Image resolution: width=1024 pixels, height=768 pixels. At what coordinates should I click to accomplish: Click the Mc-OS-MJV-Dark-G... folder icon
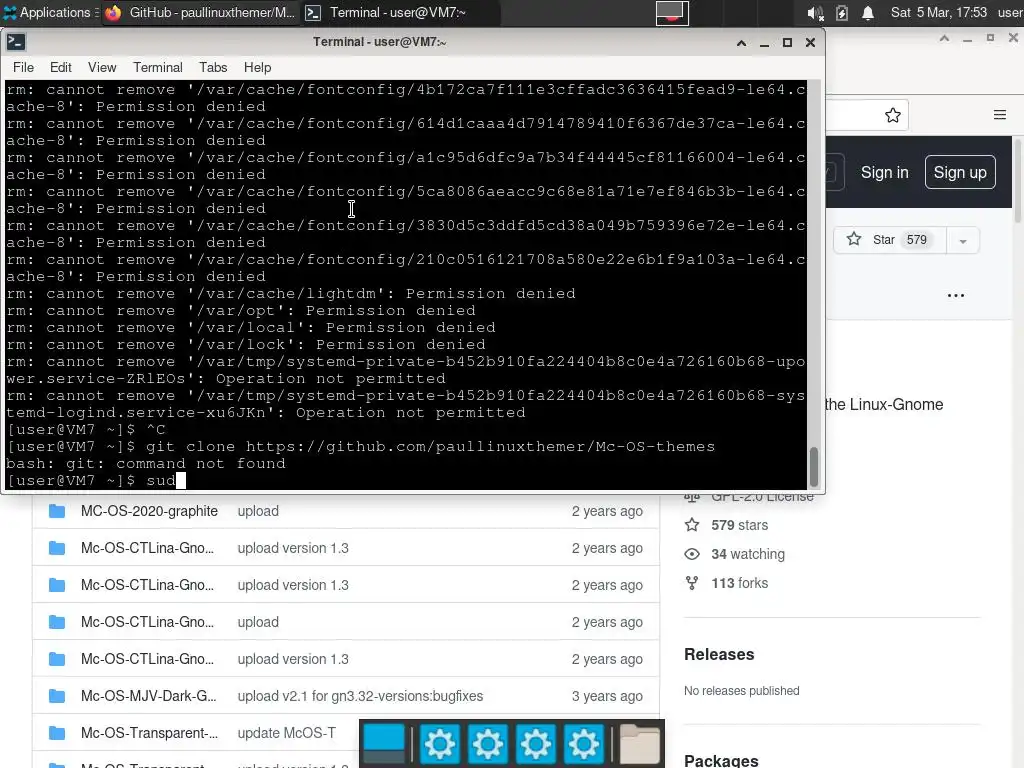pos(57,696)
